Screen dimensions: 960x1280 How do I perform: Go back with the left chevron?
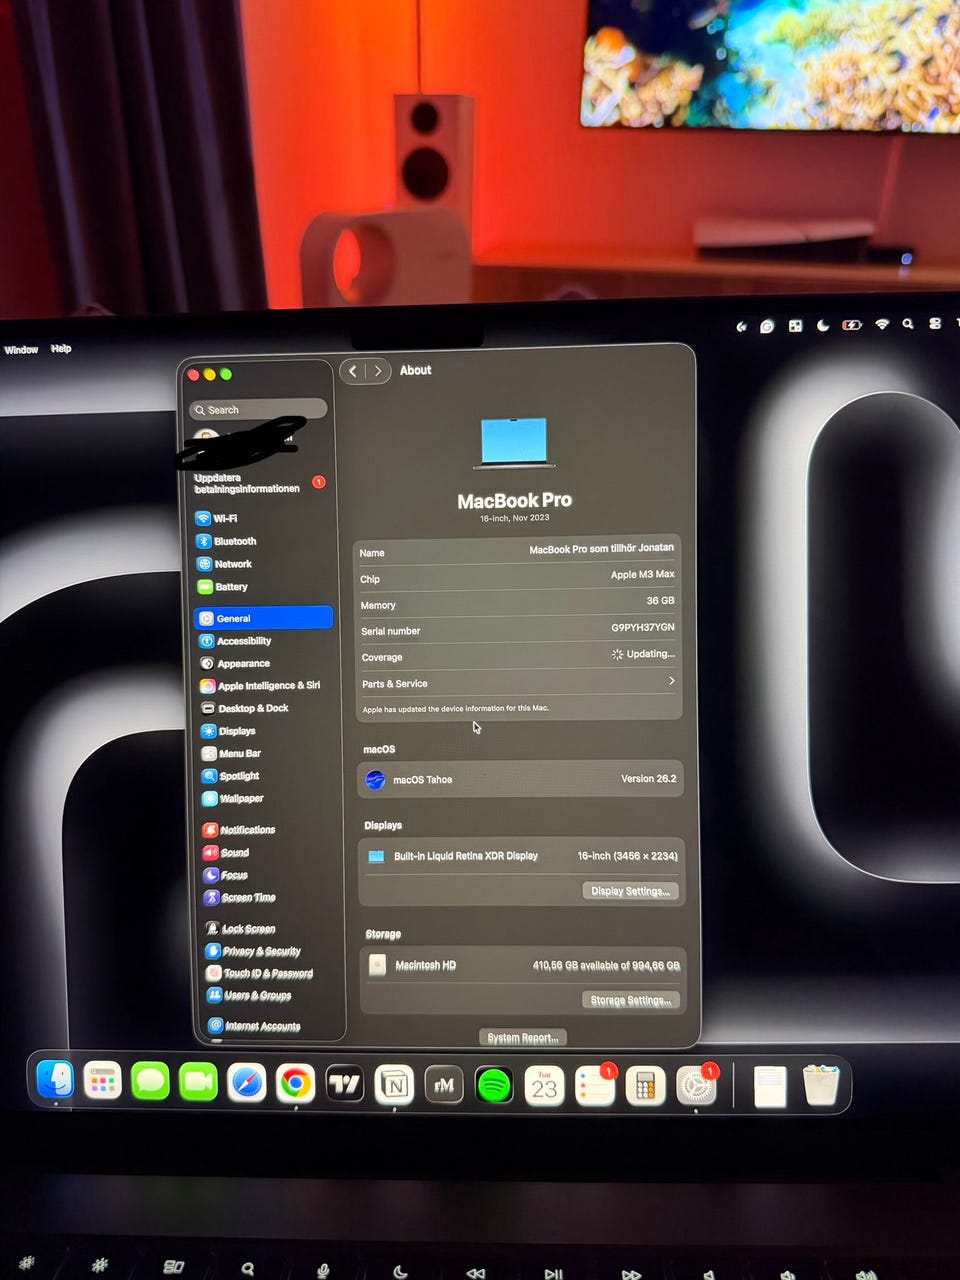pos(353,371)
